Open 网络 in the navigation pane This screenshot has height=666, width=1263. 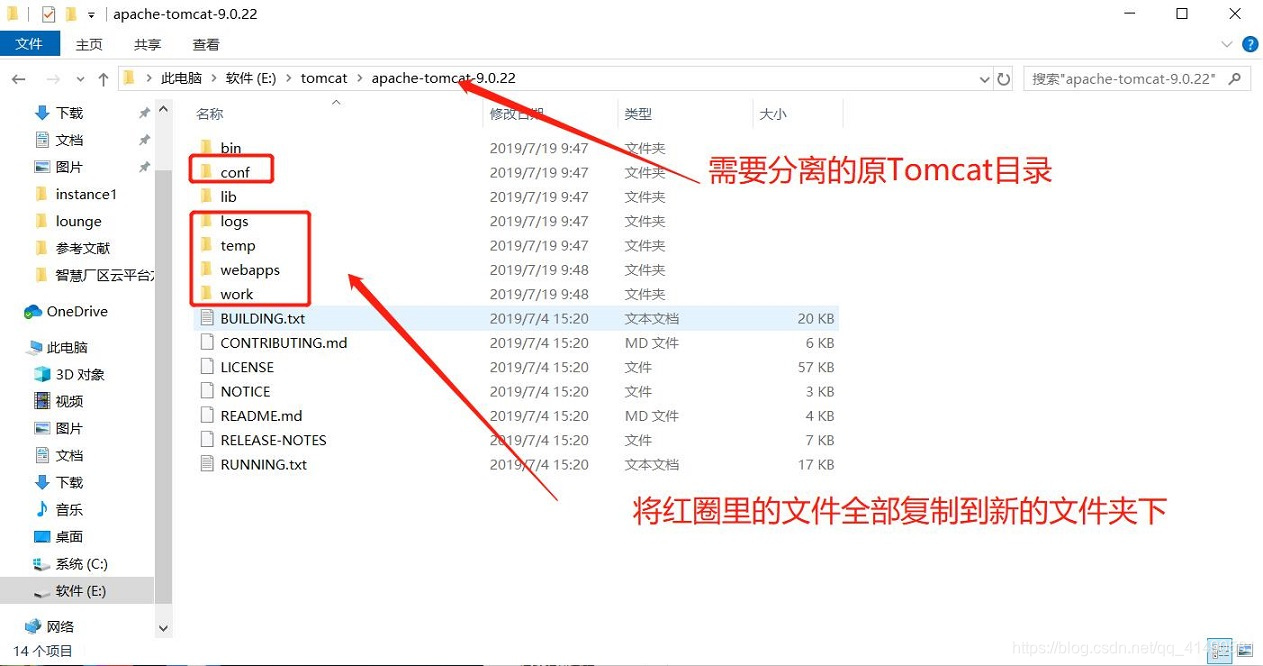pos(60,626)
